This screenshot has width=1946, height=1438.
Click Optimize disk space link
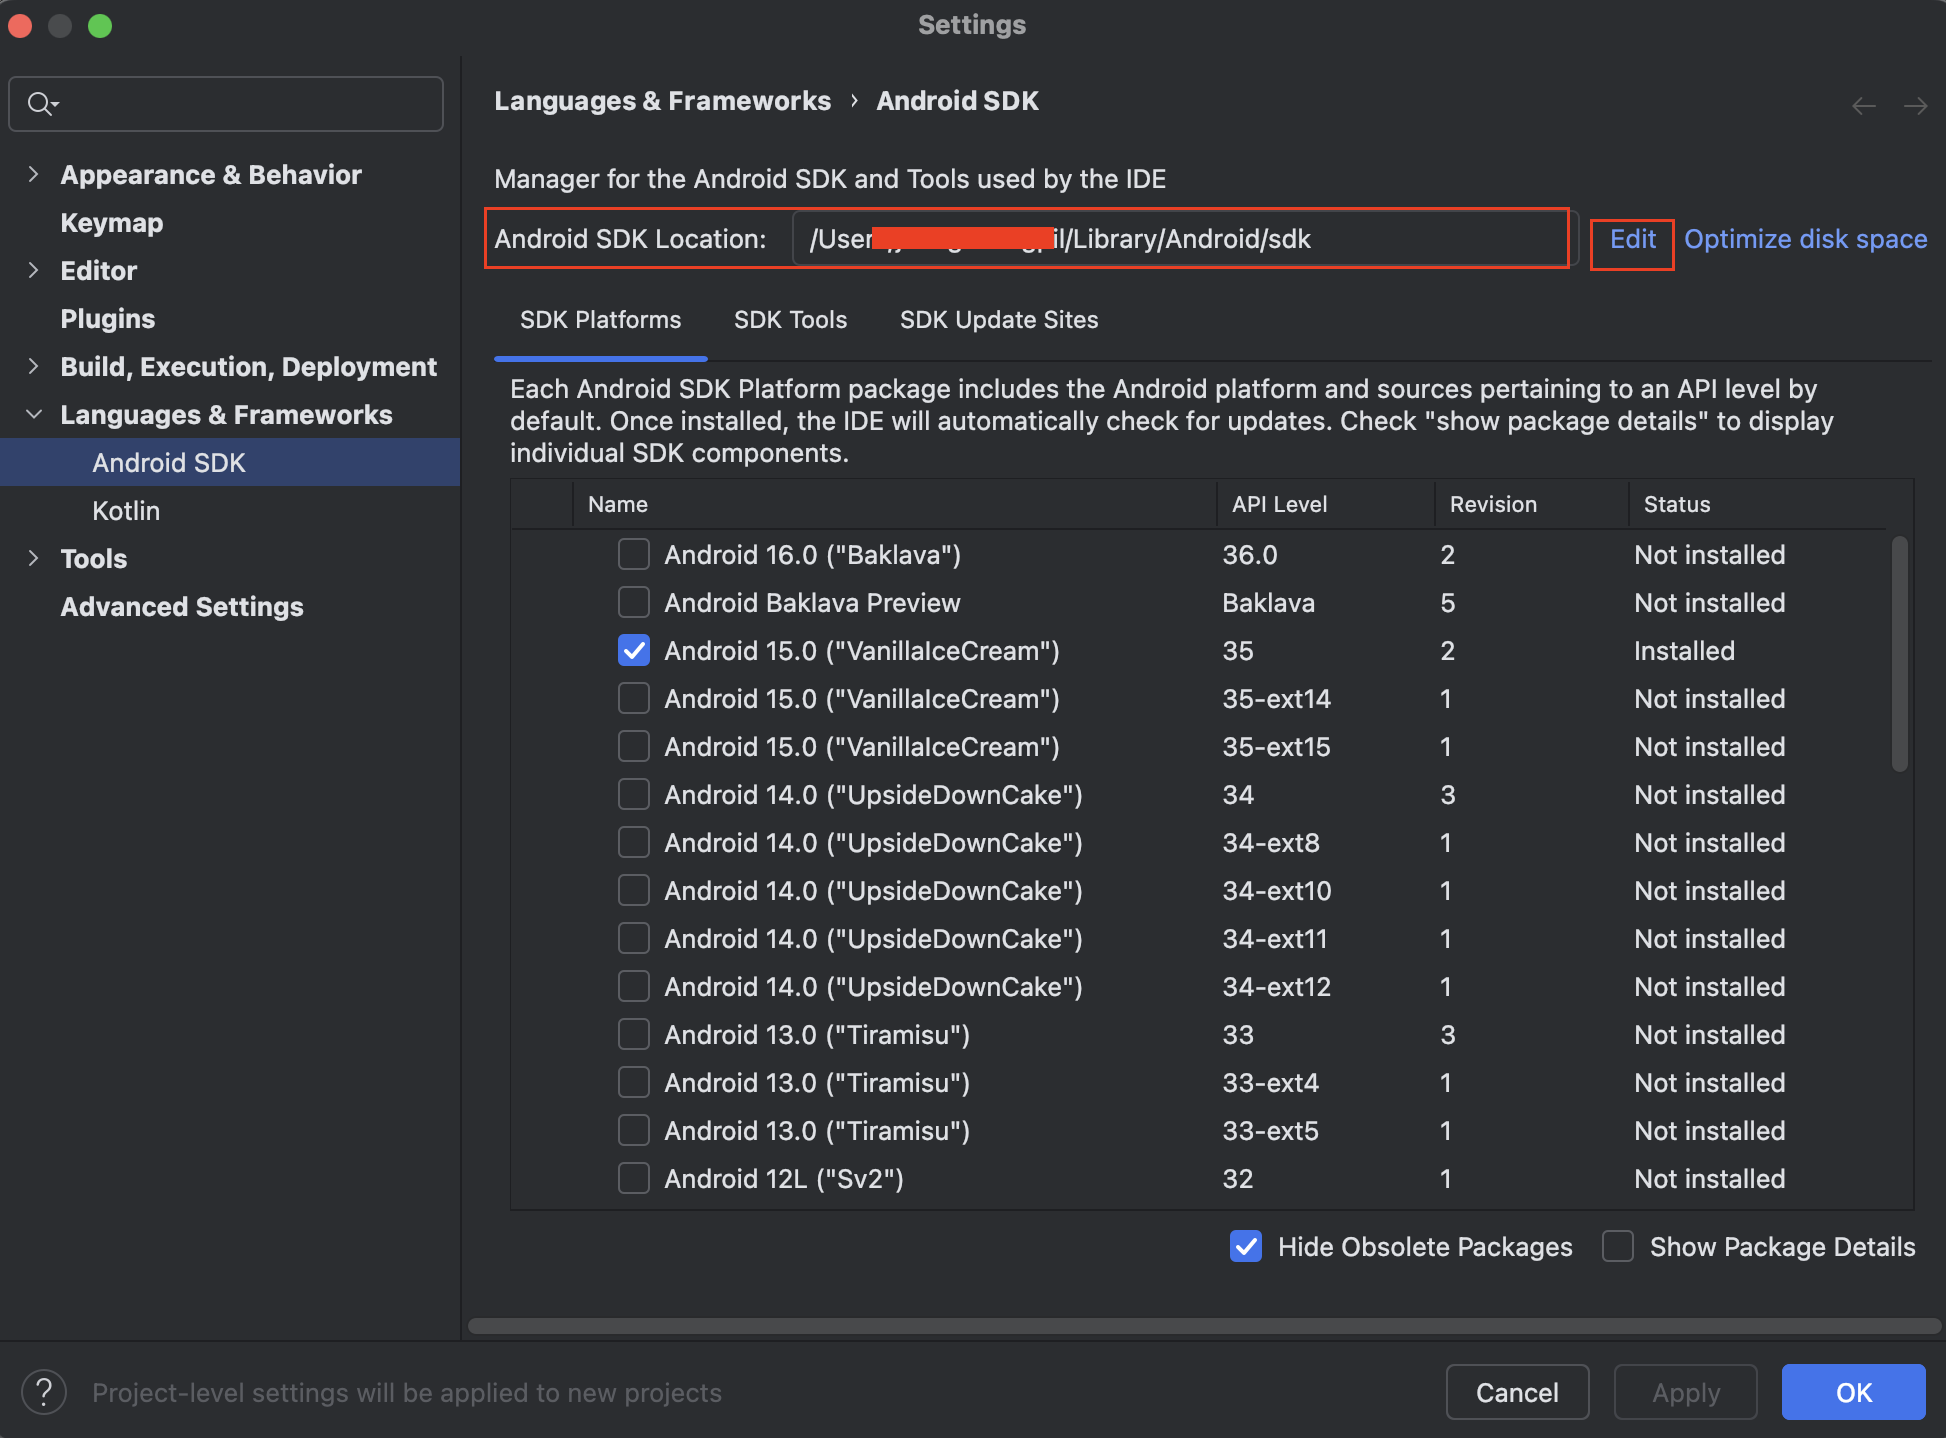click(1805, 240)
